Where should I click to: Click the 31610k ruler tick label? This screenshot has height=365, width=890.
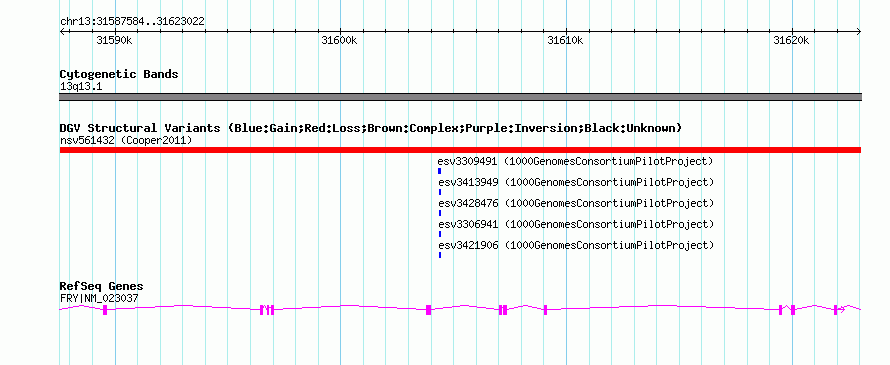pos(565,40)
